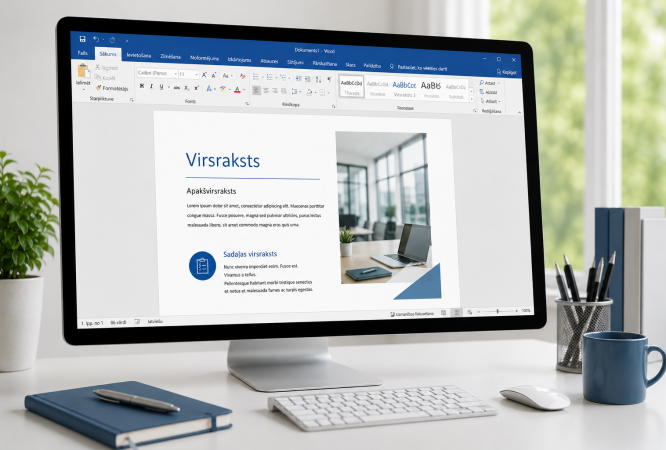Switch to the Skats tab
This screenshot has width=666, height=450.
point(350,65)
